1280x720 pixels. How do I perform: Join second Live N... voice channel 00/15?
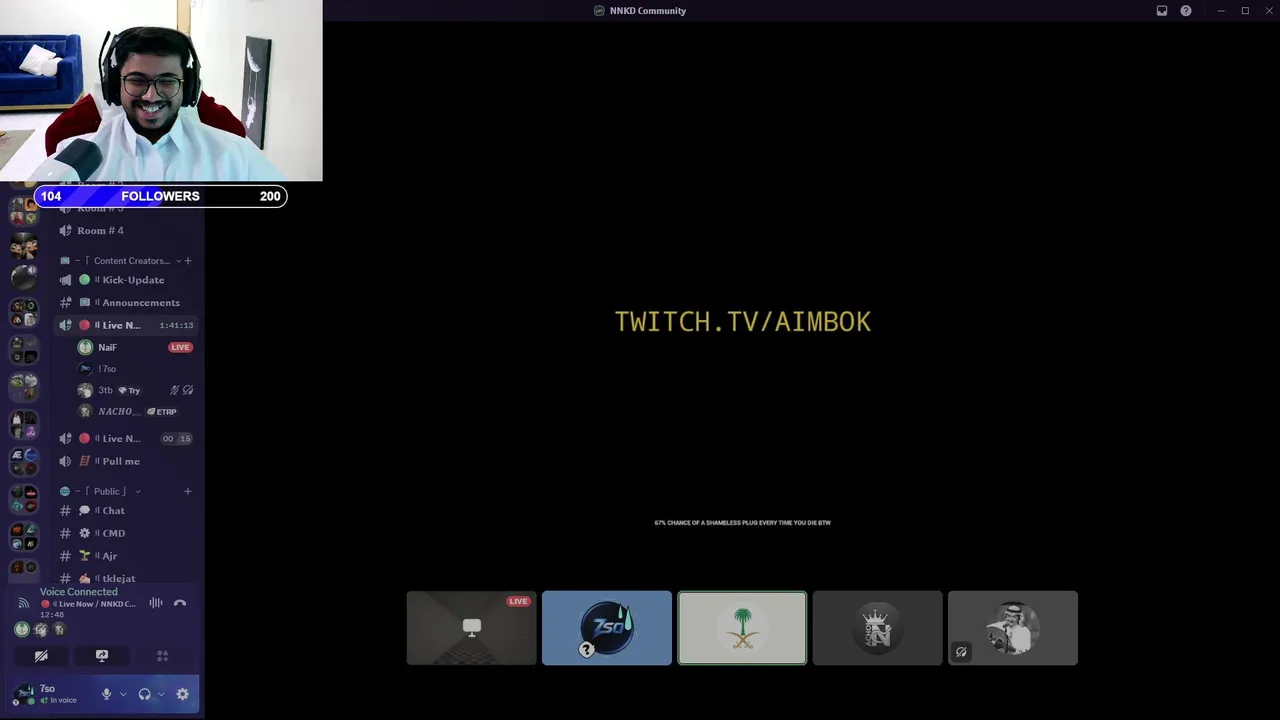click(x=126, y=438)
